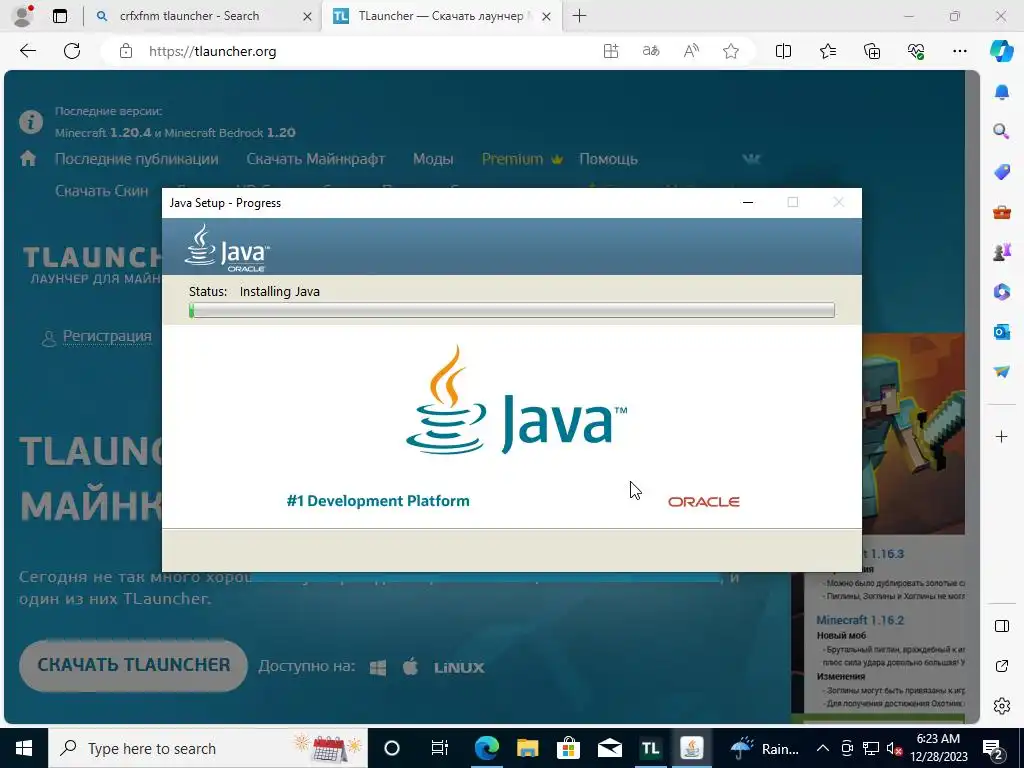Choose the Windows platform icon
Viewport: 1024px width, 768px height.
click(x=377, y=667)
